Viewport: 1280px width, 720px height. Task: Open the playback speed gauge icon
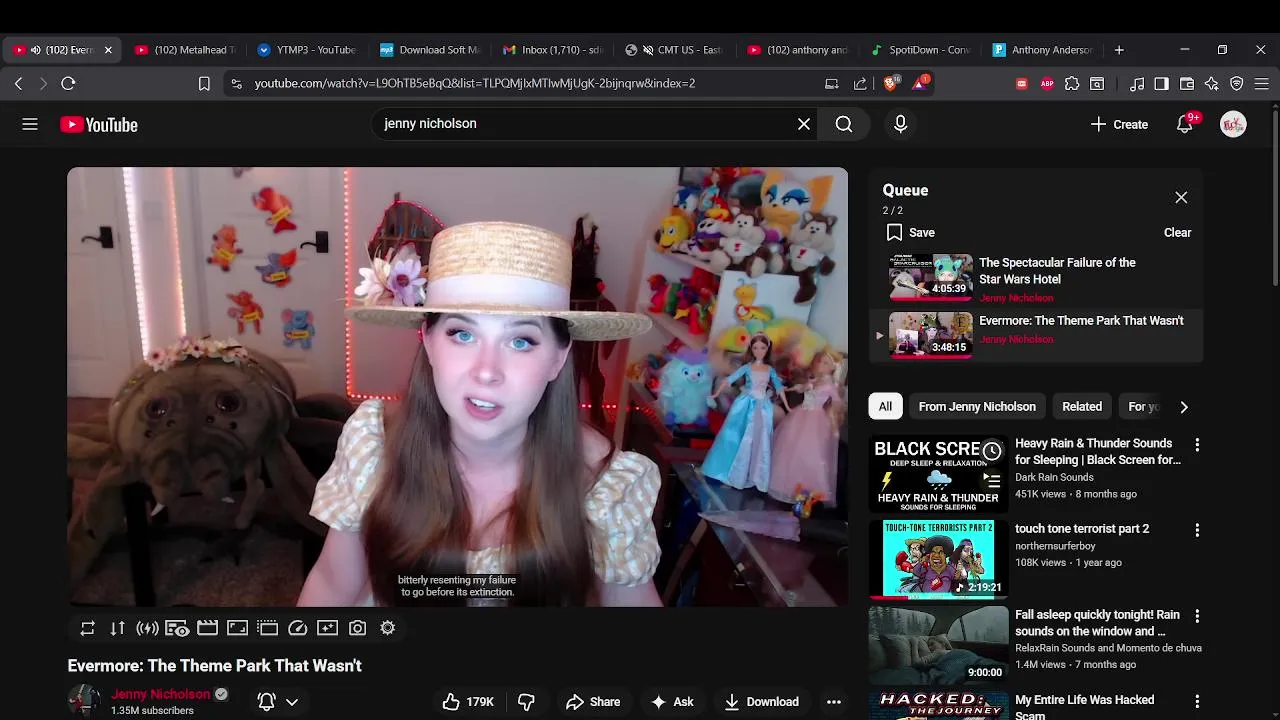point(297,628)
